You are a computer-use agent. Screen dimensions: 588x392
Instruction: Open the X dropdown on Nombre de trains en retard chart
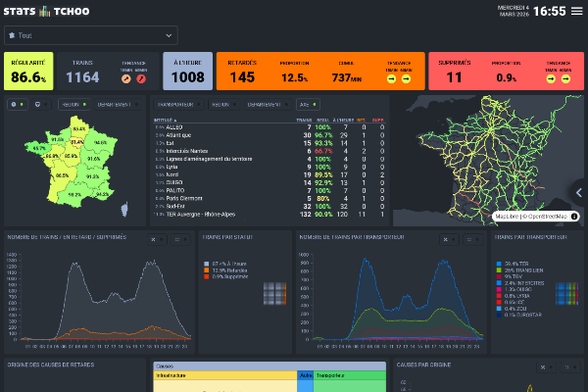[157, 239]
